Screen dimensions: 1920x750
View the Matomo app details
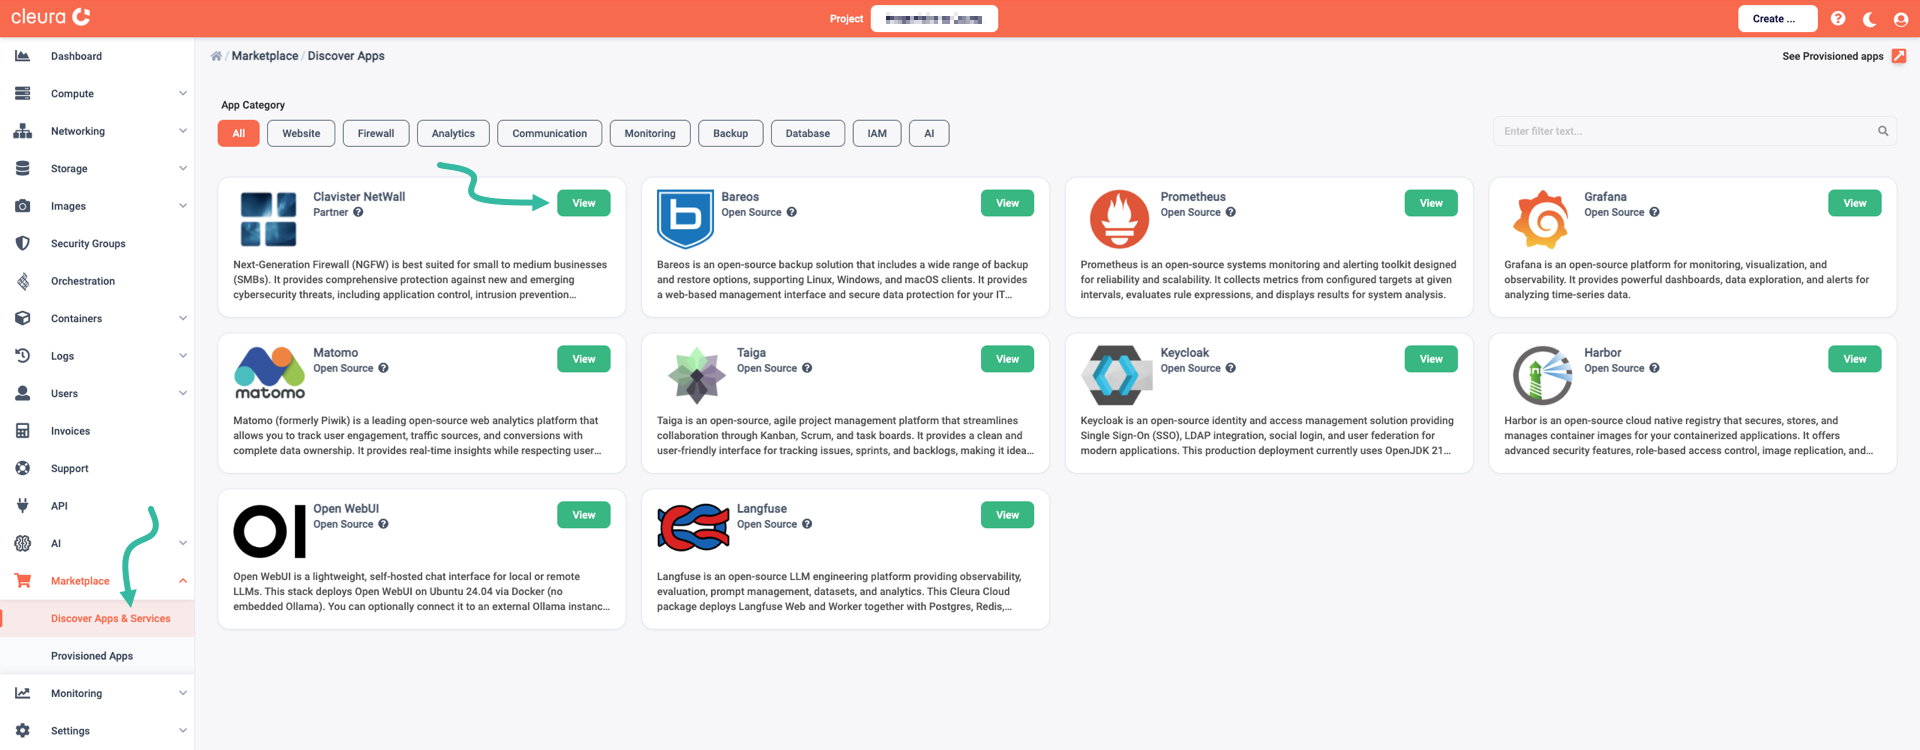pyautogui.click(x=584, y=359)
